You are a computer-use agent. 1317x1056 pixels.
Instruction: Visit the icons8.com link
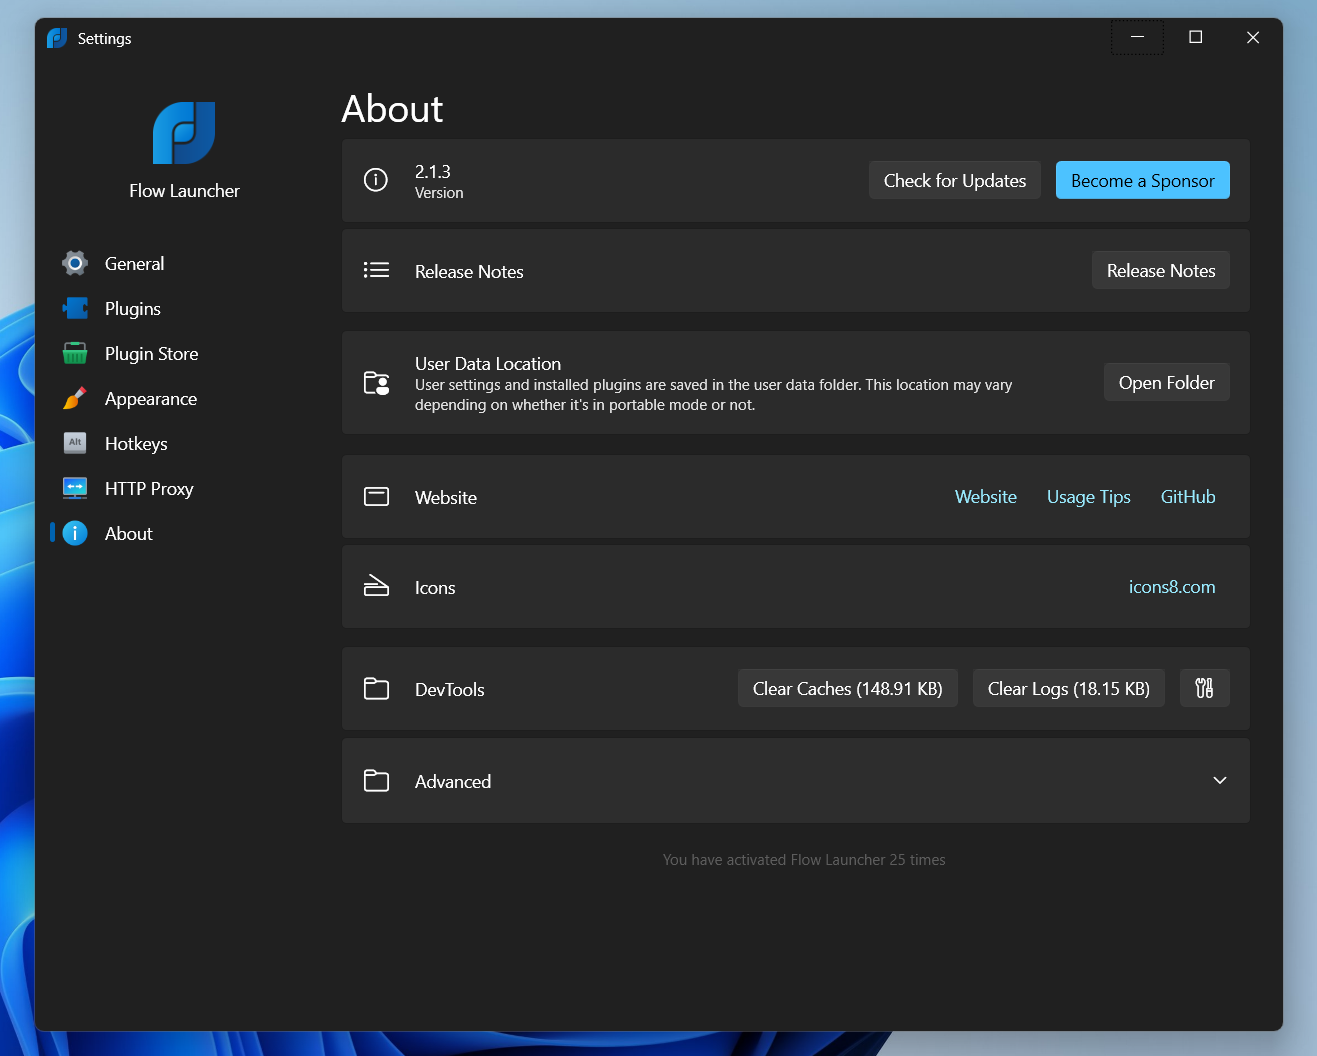pyautogui.click(x=1172, y=587)
